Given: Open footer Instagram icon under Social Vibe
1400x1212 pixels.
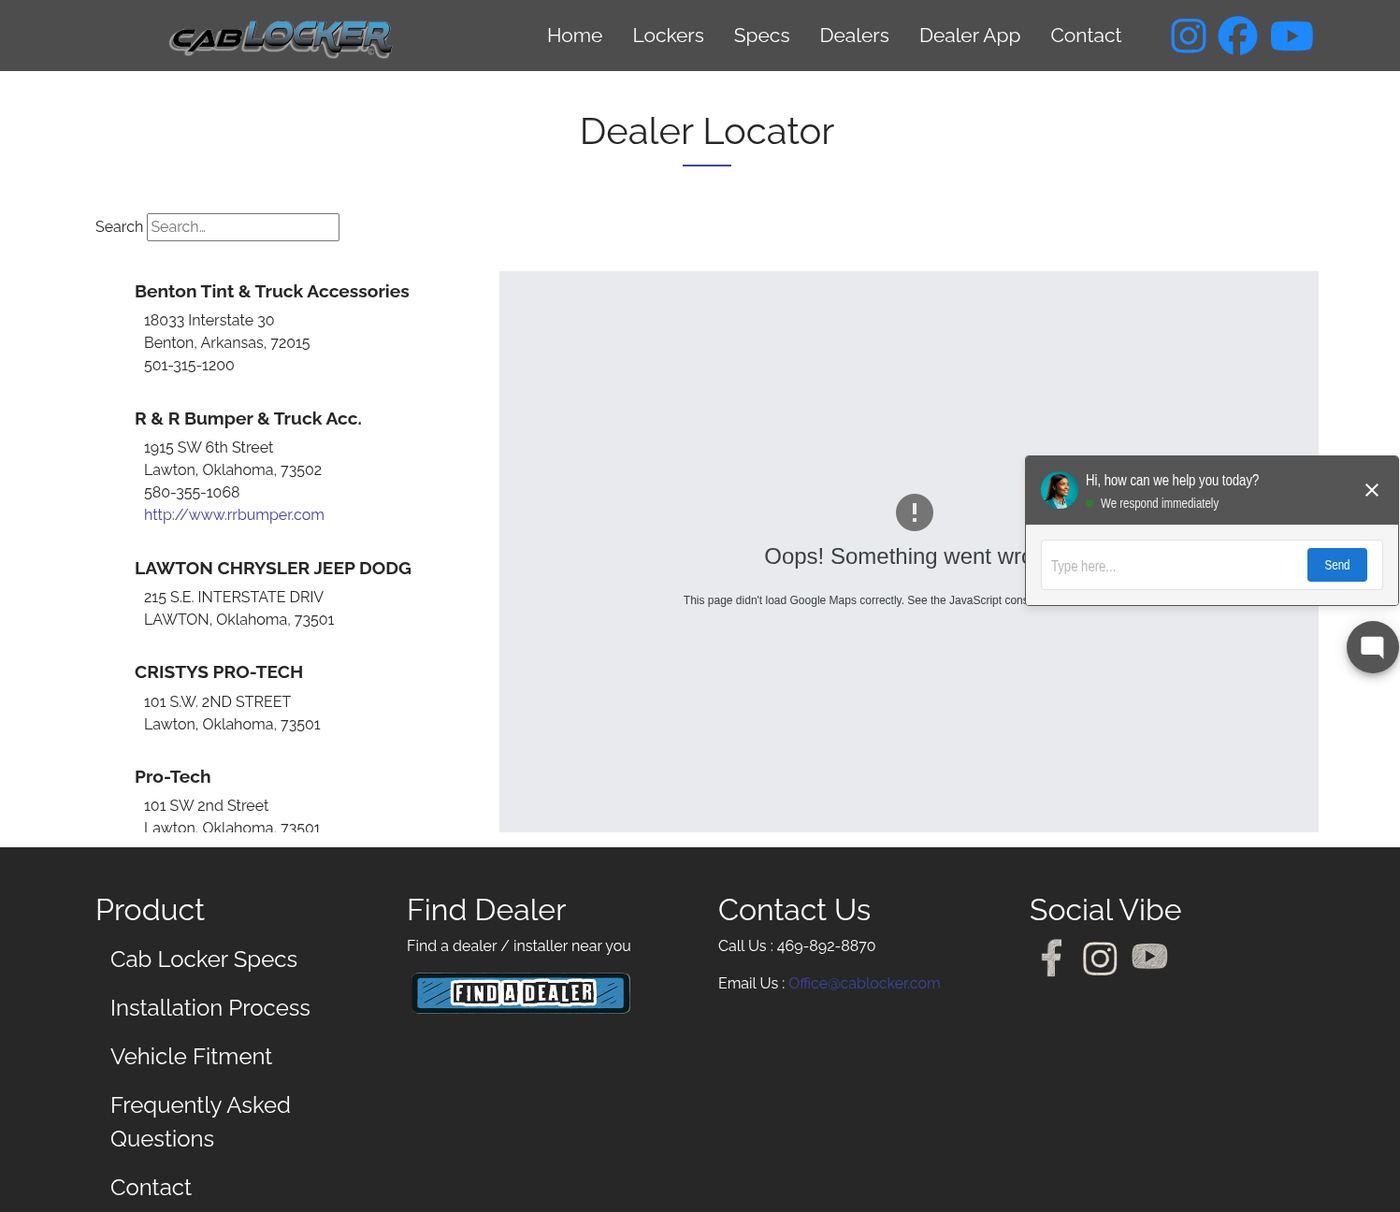Looking at the screenshot, I should coord(1100,958).
